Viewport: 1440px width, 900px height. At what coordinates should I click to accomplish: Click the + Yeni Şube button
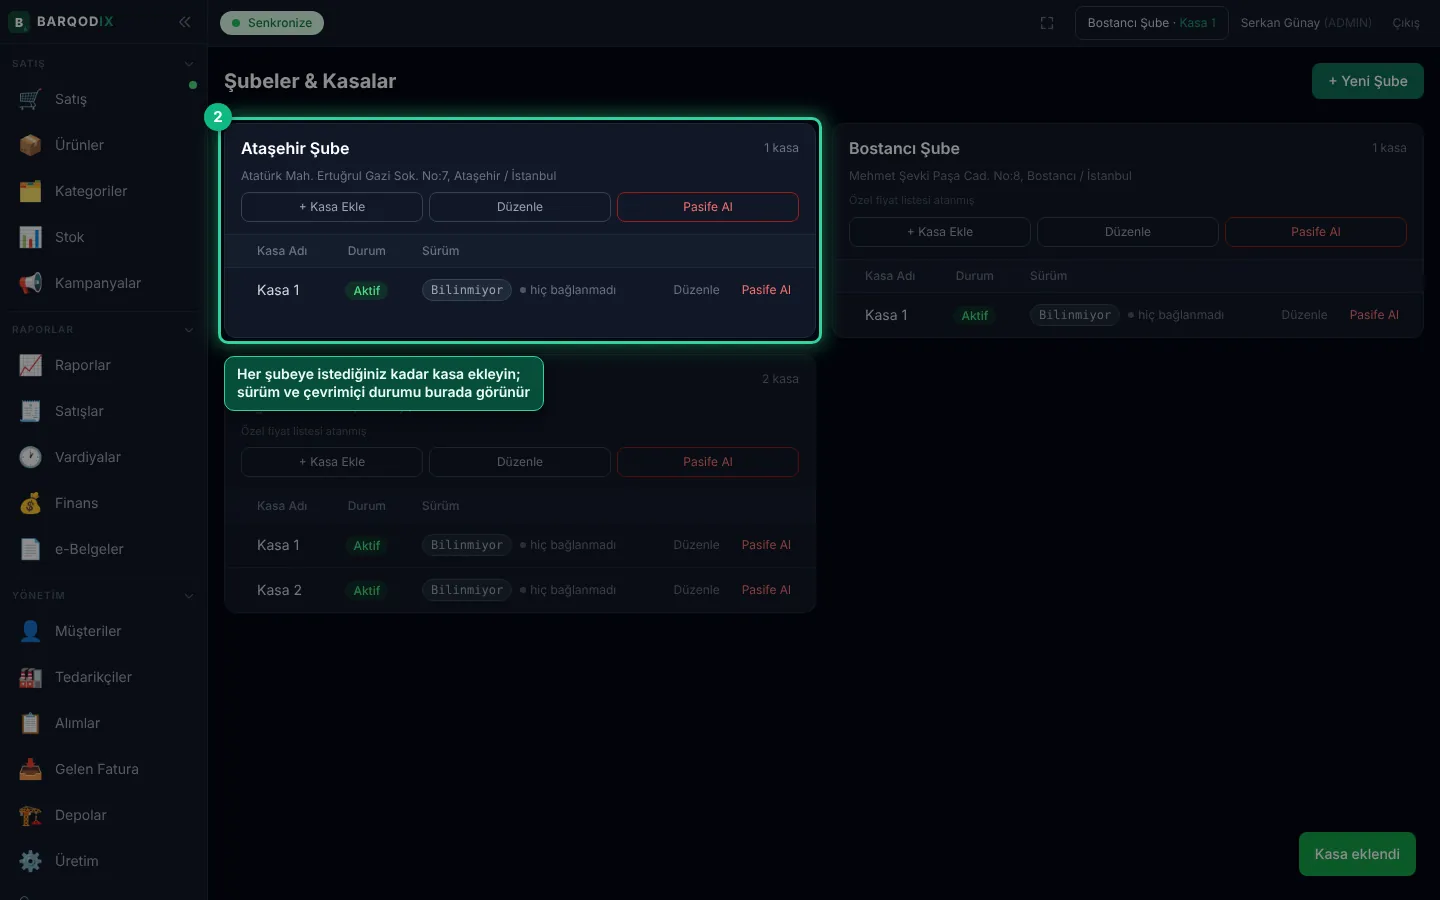(1367, 81)
